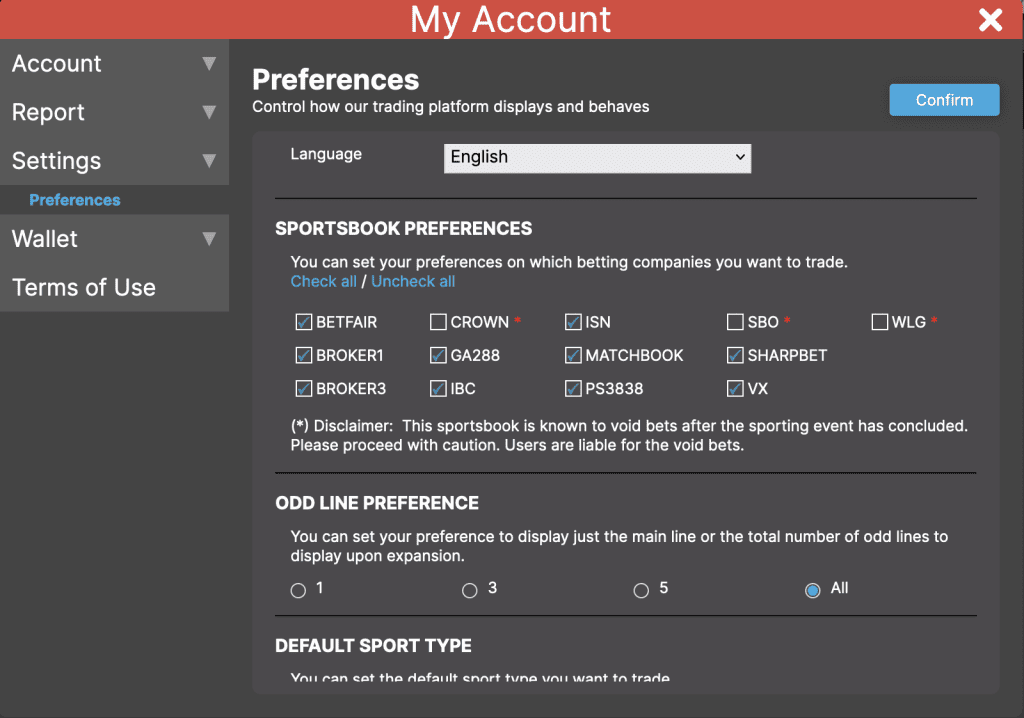
Task: Collapse the Settings sidebar section
Action: click(113, 160)
